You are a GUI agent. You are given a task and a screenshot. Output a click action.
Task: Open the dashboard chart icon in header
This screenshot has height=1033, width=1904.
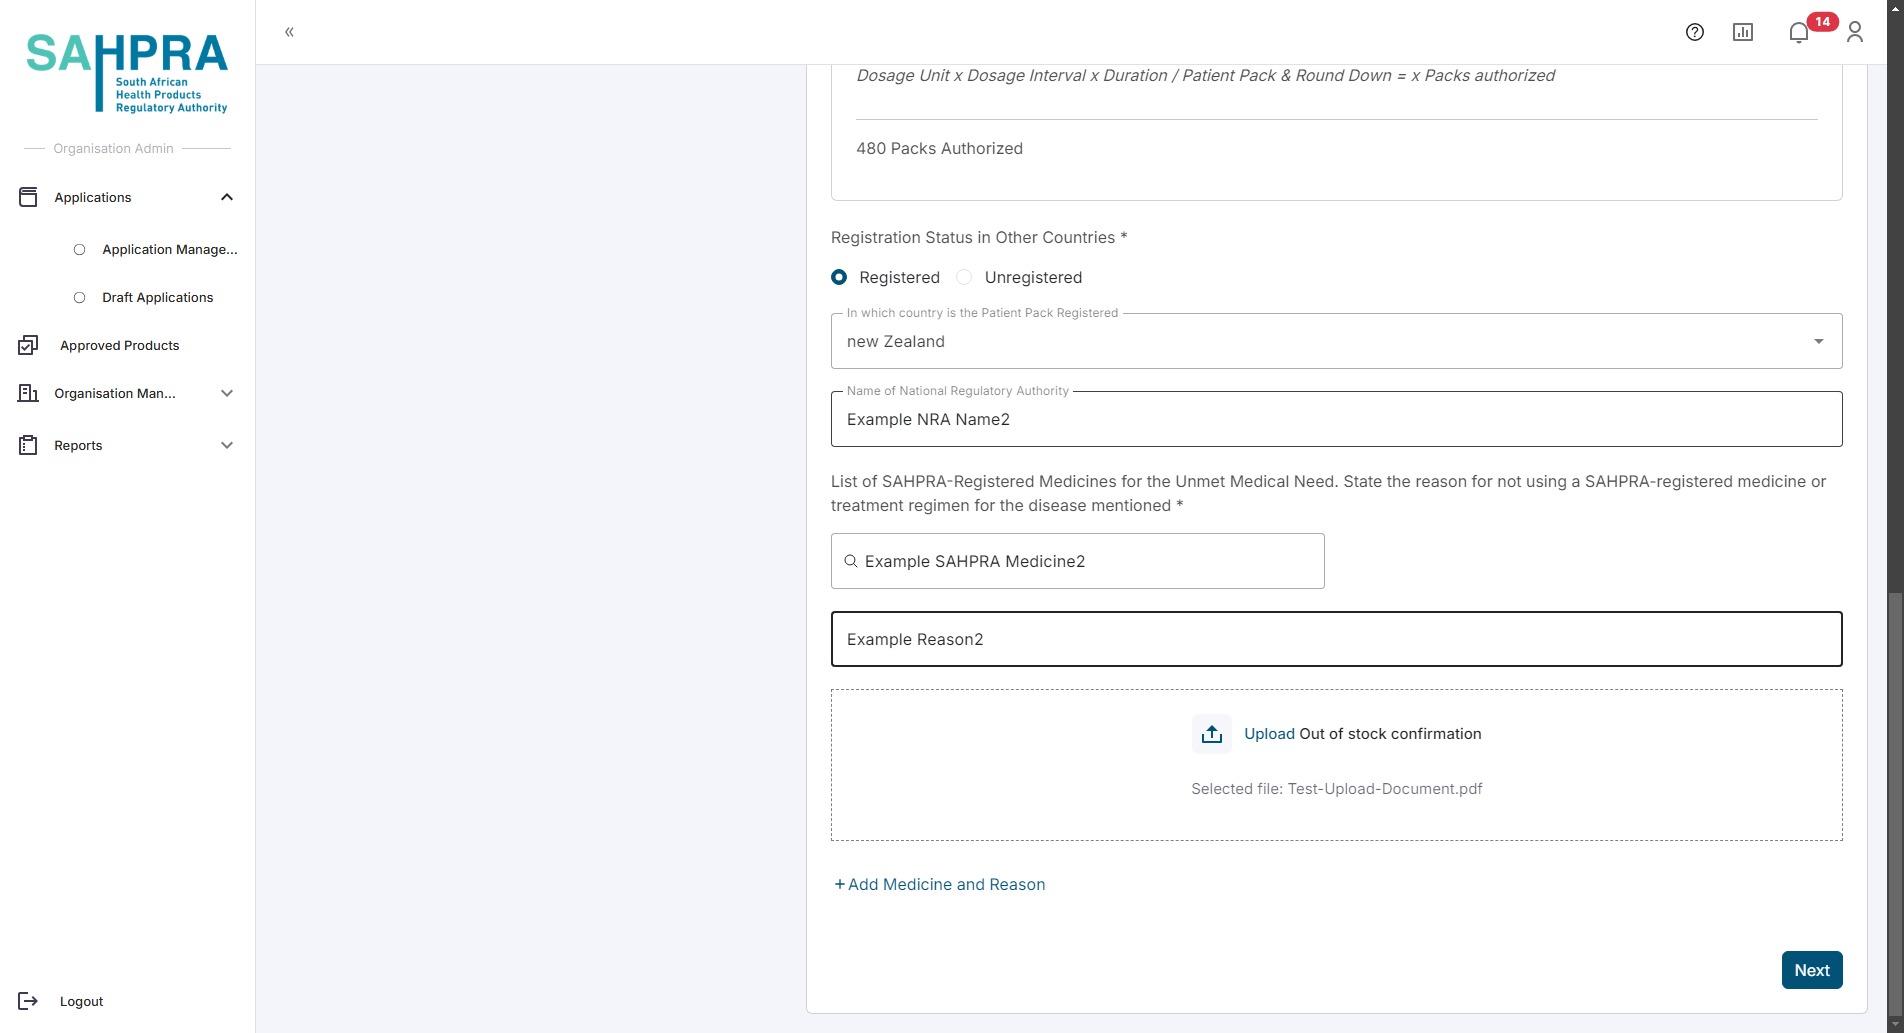1742,32
